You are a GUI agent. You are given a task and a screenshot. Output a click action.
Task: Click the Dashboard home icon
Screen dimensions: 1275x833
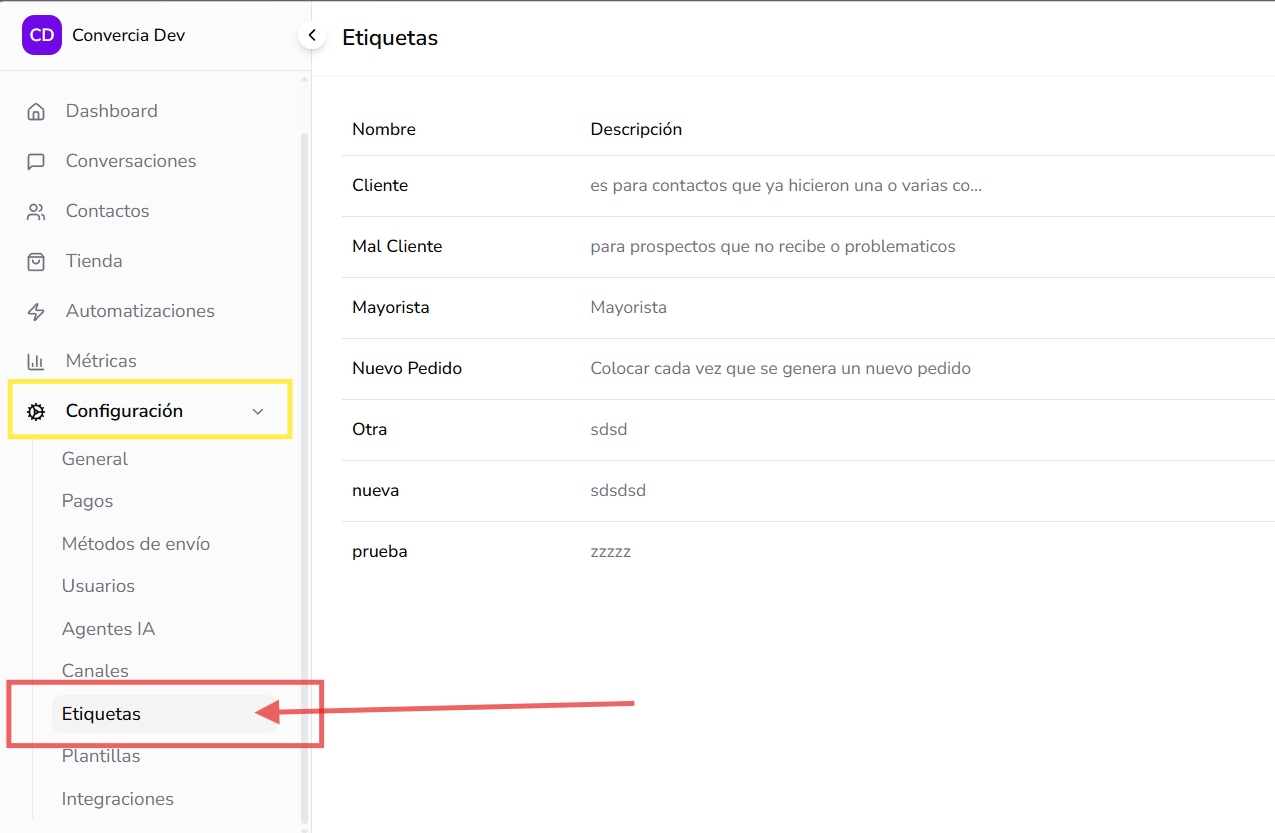click(36, 111)
